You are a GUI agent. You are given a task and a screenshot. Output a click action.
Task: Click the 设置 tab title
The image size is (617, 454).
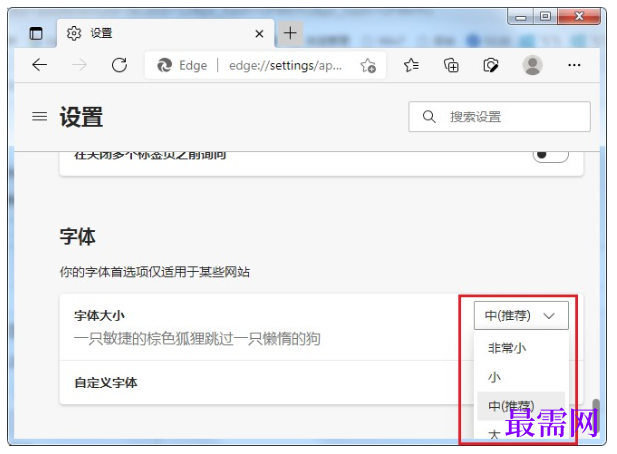101,33
